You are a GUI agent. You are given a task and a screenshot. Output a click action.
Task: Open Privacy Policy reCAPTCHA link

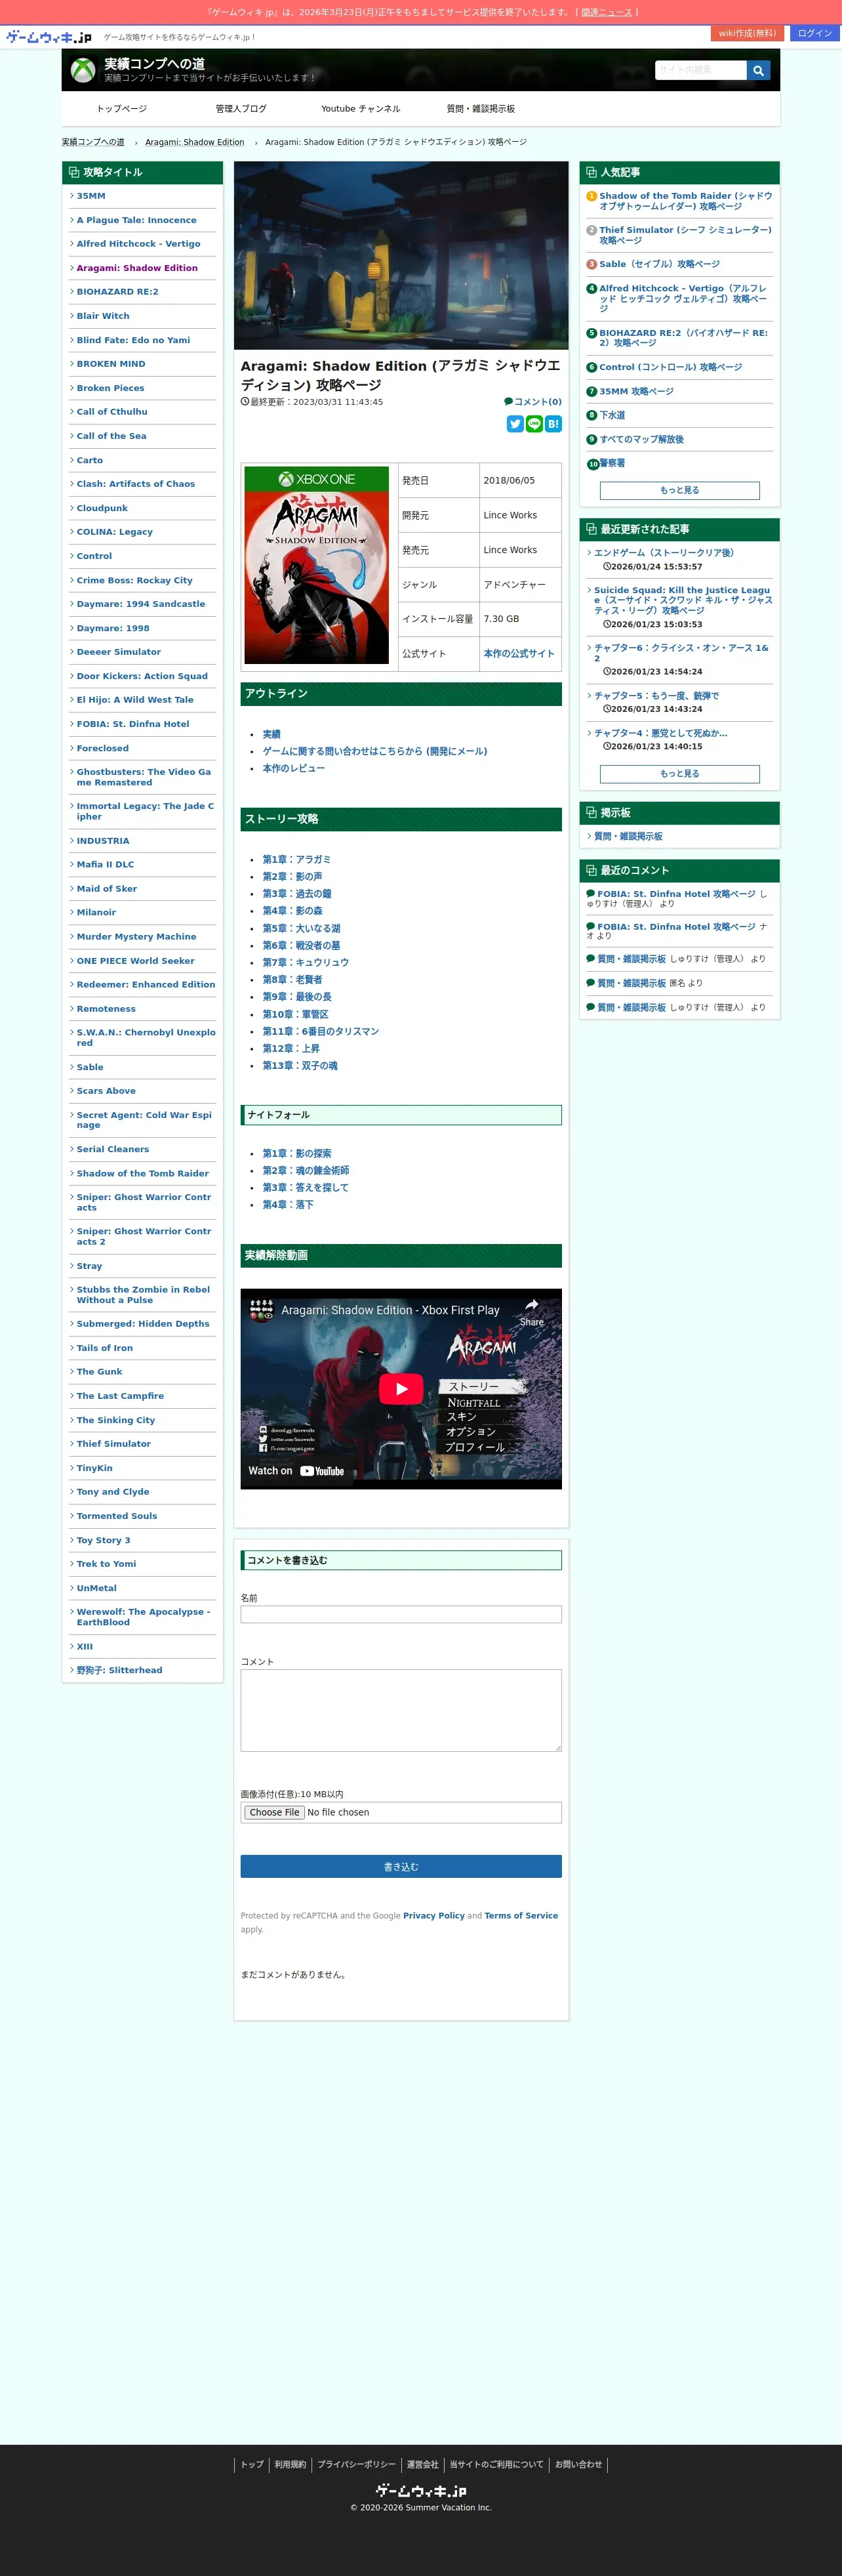coord(433,1916)
